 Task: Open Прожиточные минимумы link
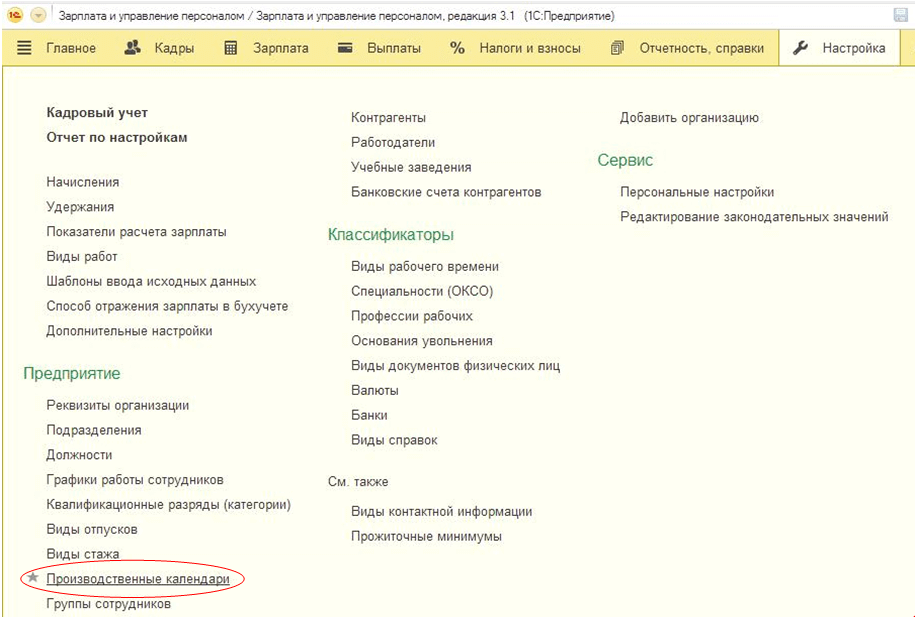(426, 536)
